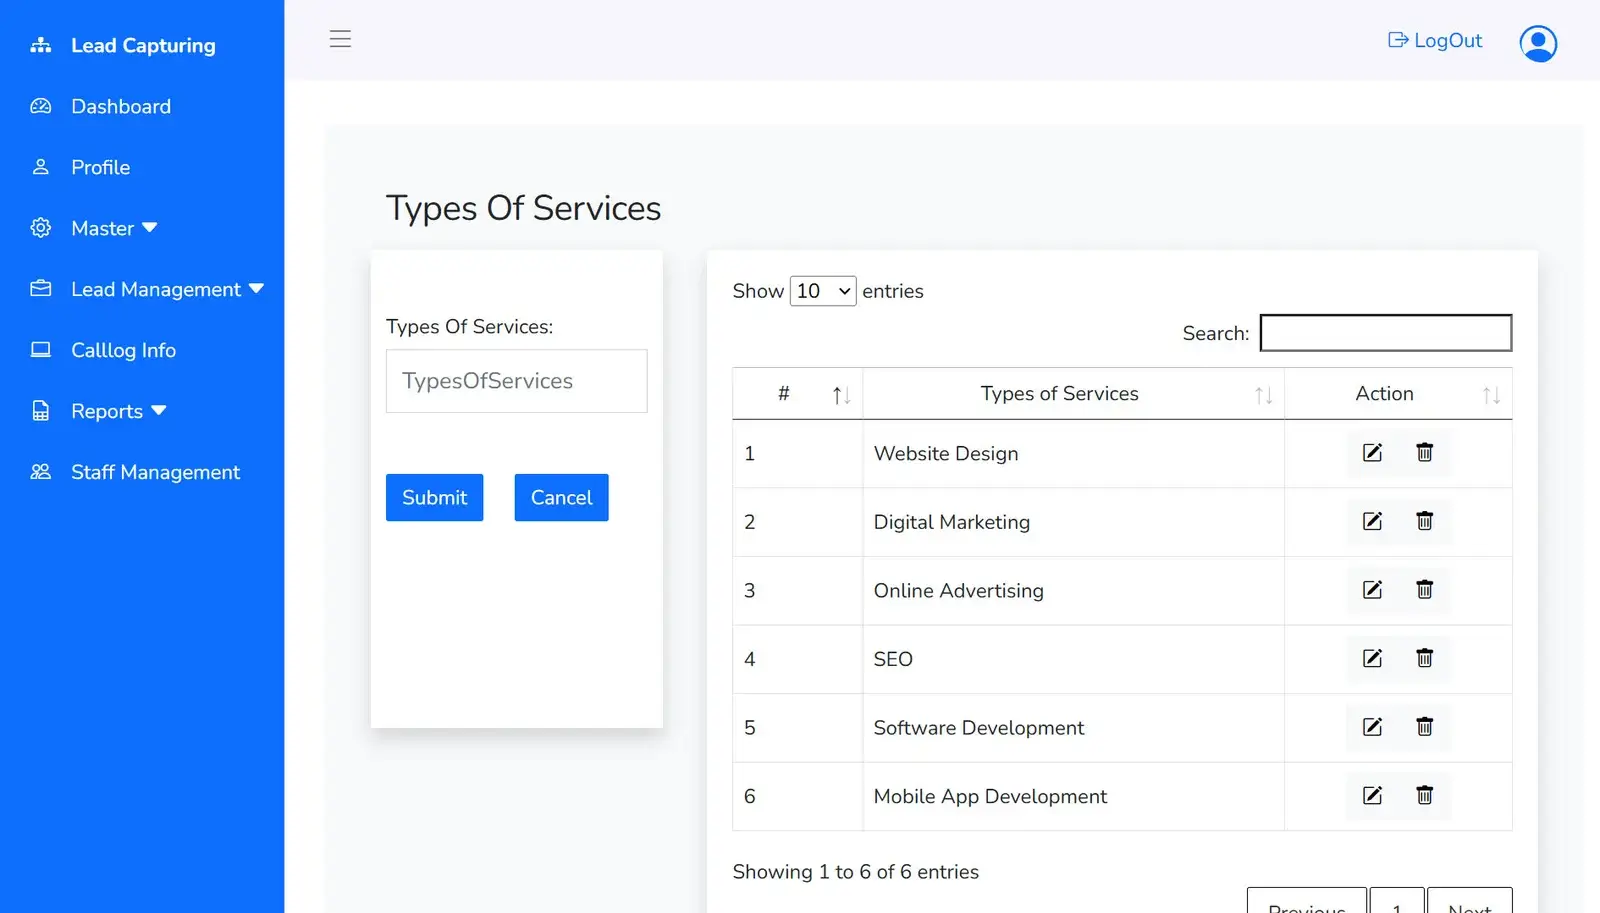1600x913 pixels.
Task: Open Staff Management in the sidebar
Action: [155, 472]
